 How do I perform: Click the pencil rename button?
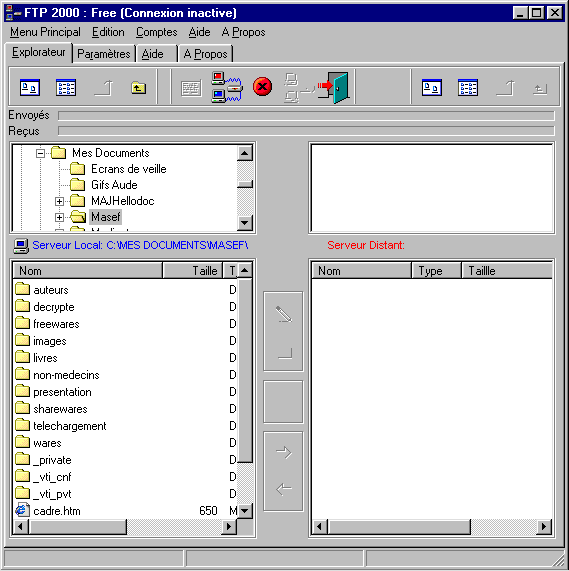284,314
